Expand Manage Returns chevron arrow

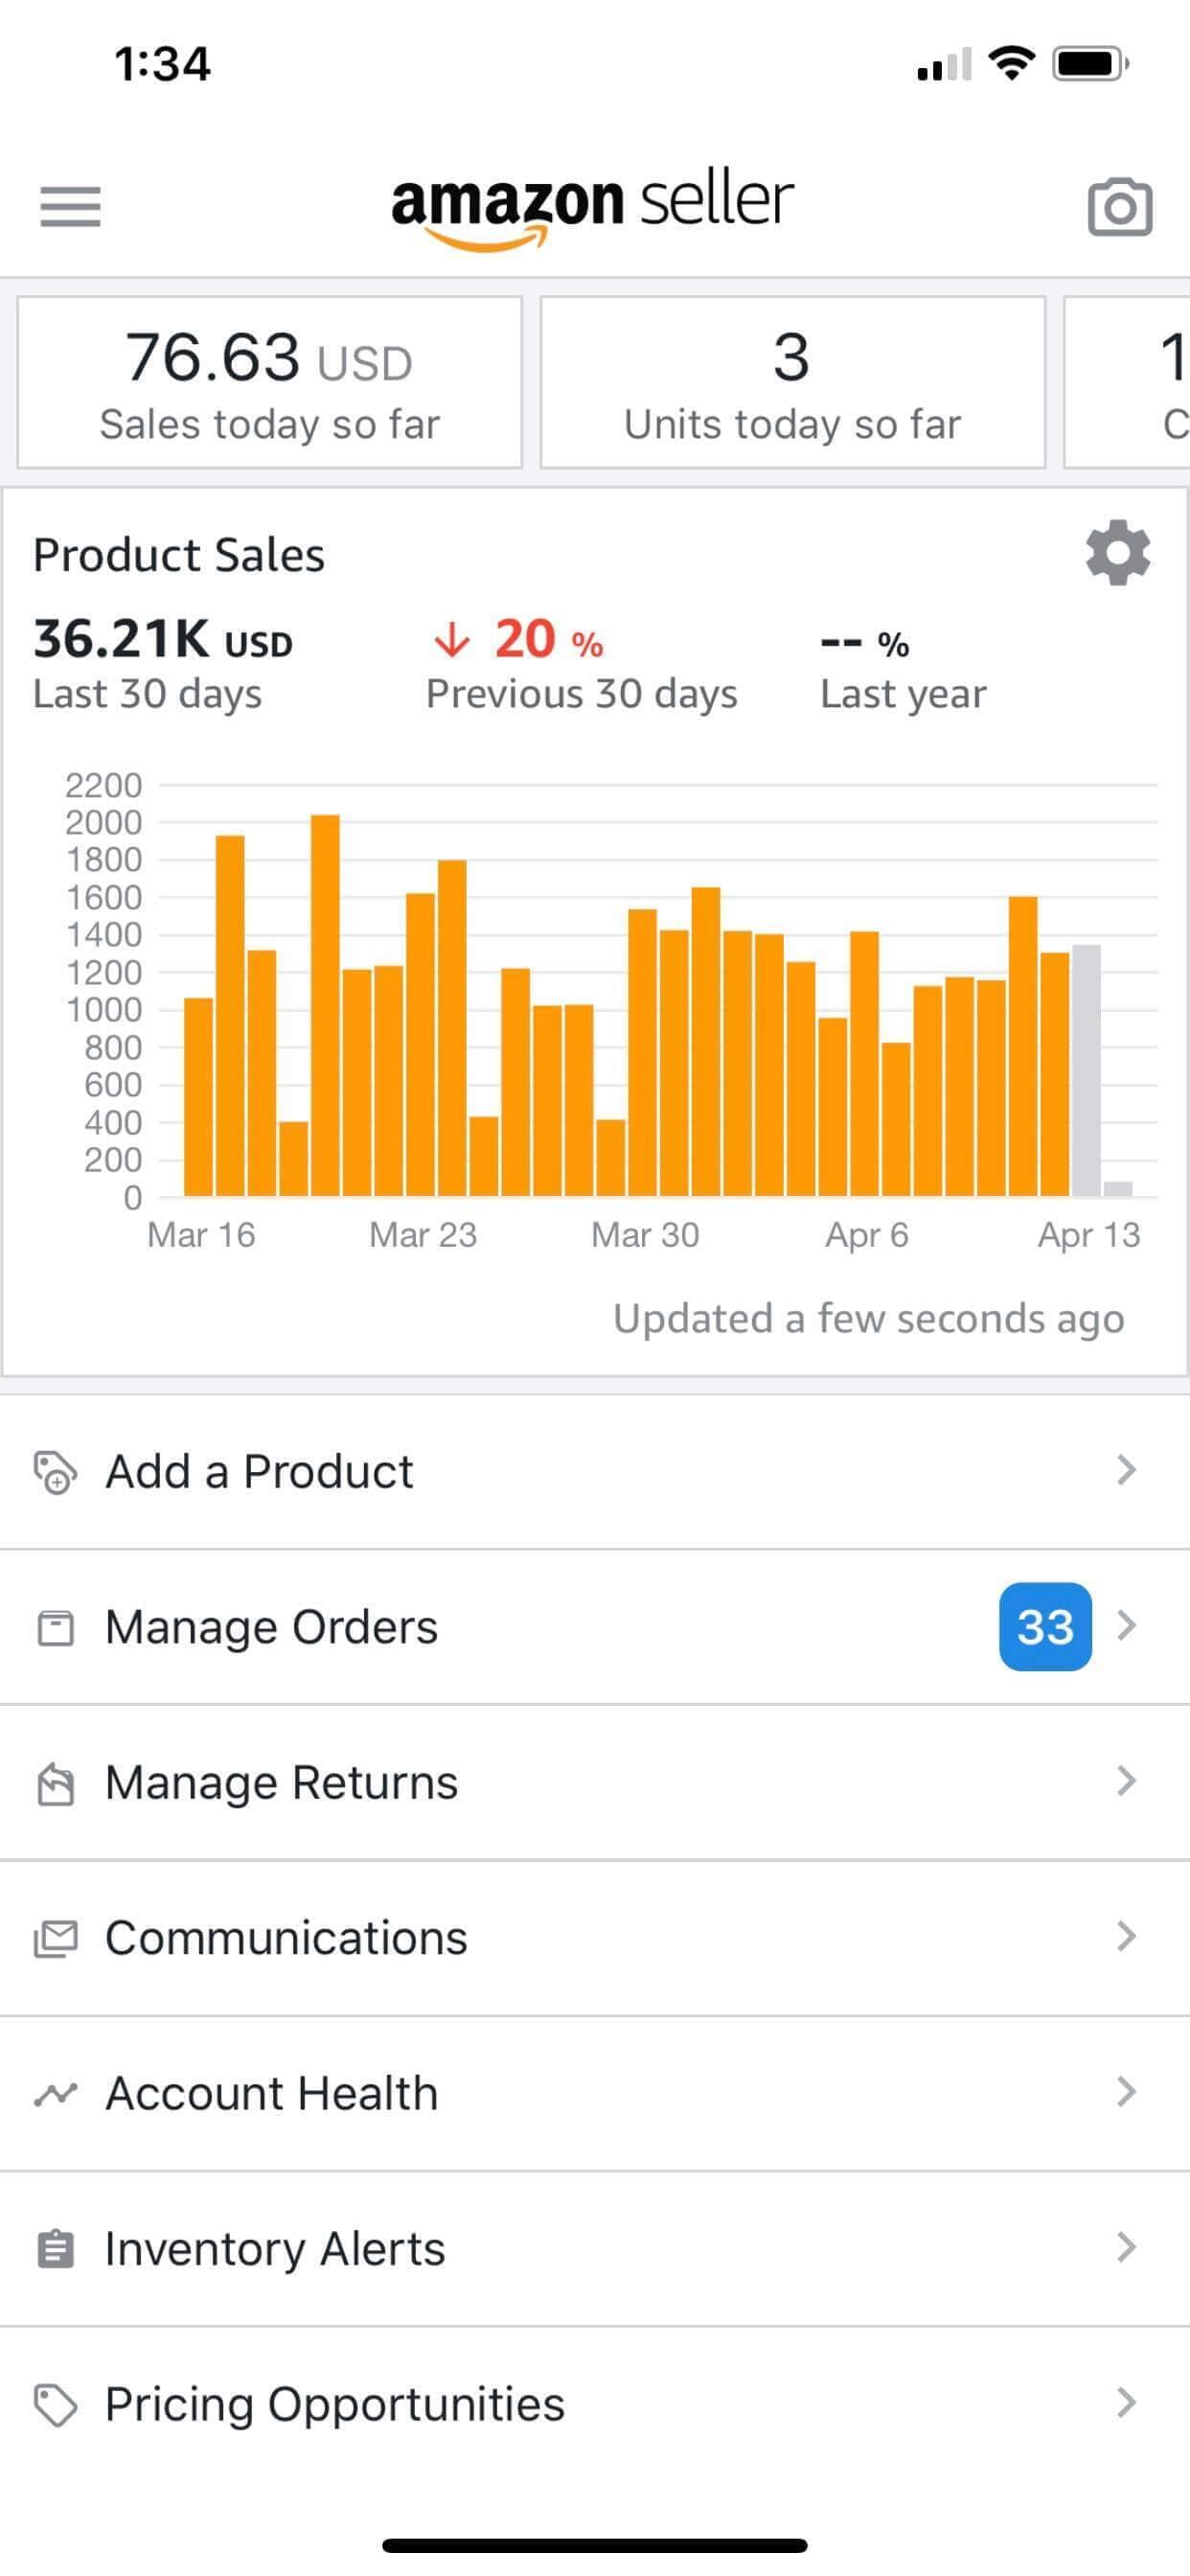(1126, 1781)
